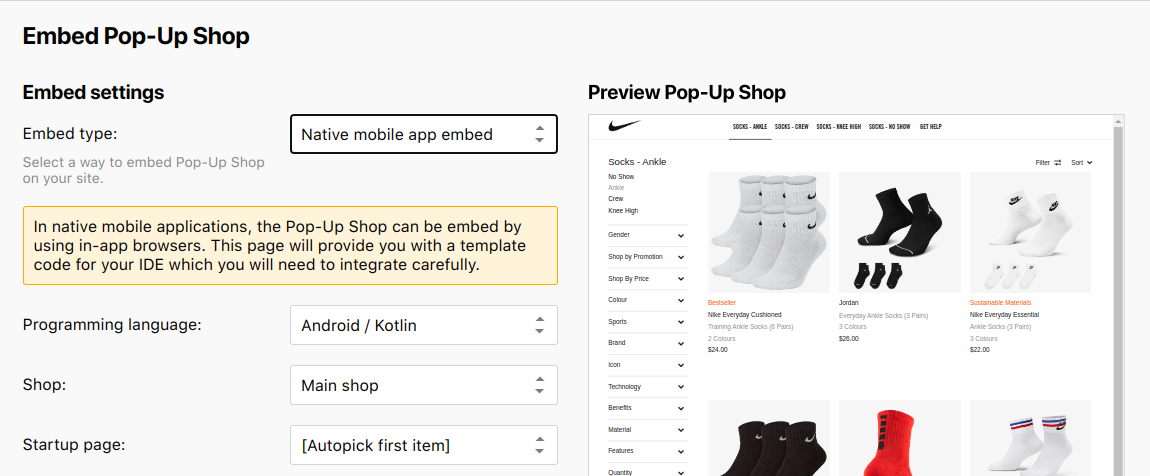Open the Jordan black ankle socks thumbnail

(x=899, y=232)
